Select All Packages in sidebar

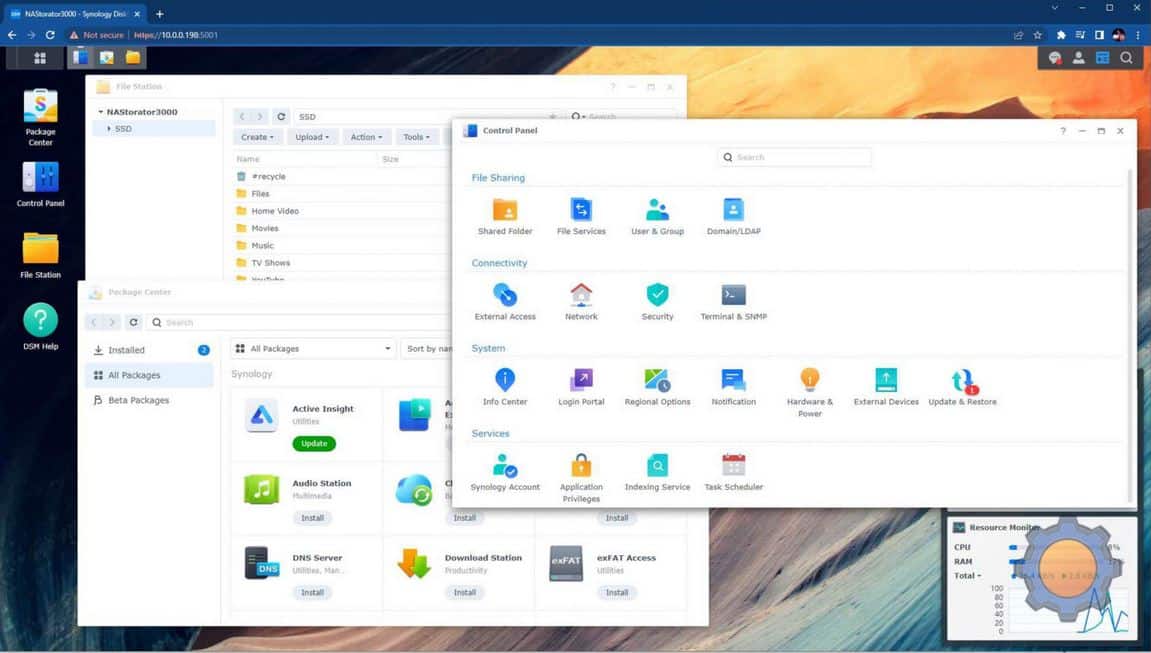point(150,375)
